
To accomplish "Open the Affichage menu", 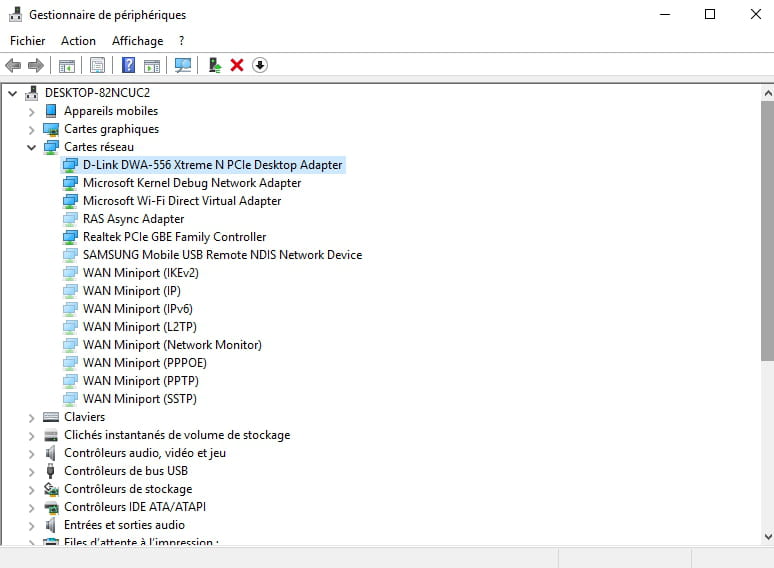I will click(137, 40).
